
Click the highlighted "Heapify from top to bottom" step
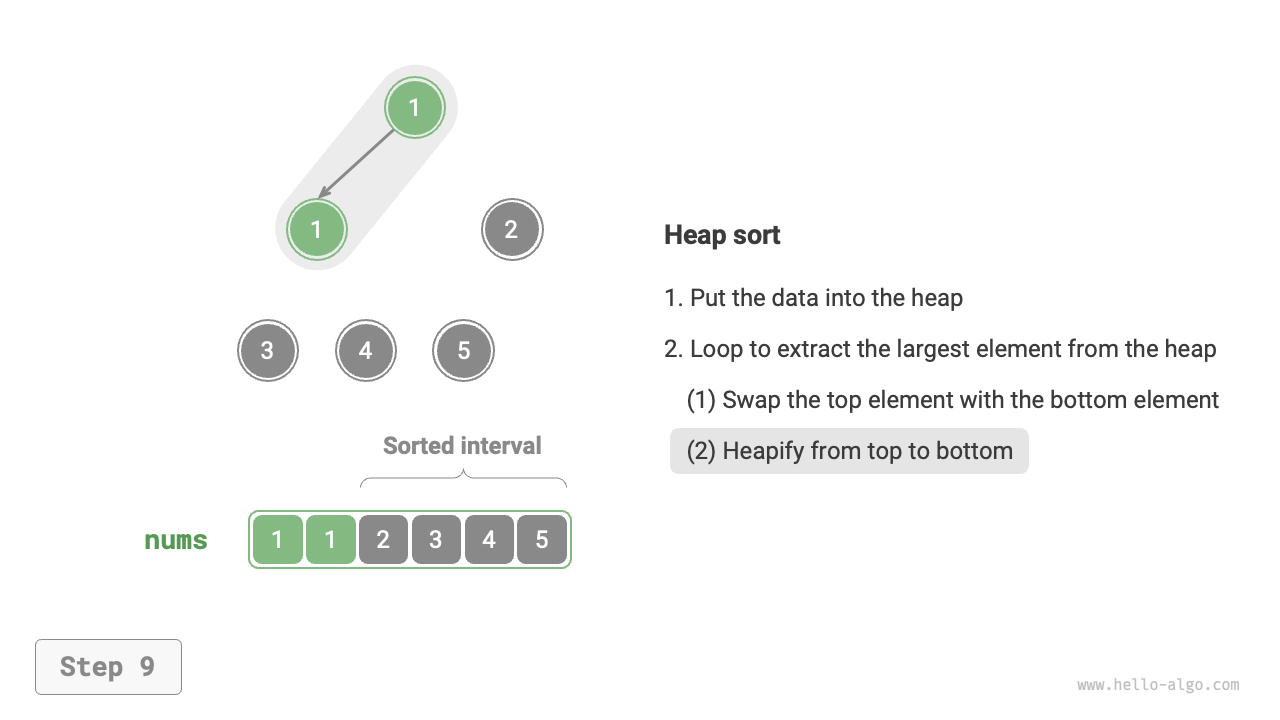click(849, 451)
